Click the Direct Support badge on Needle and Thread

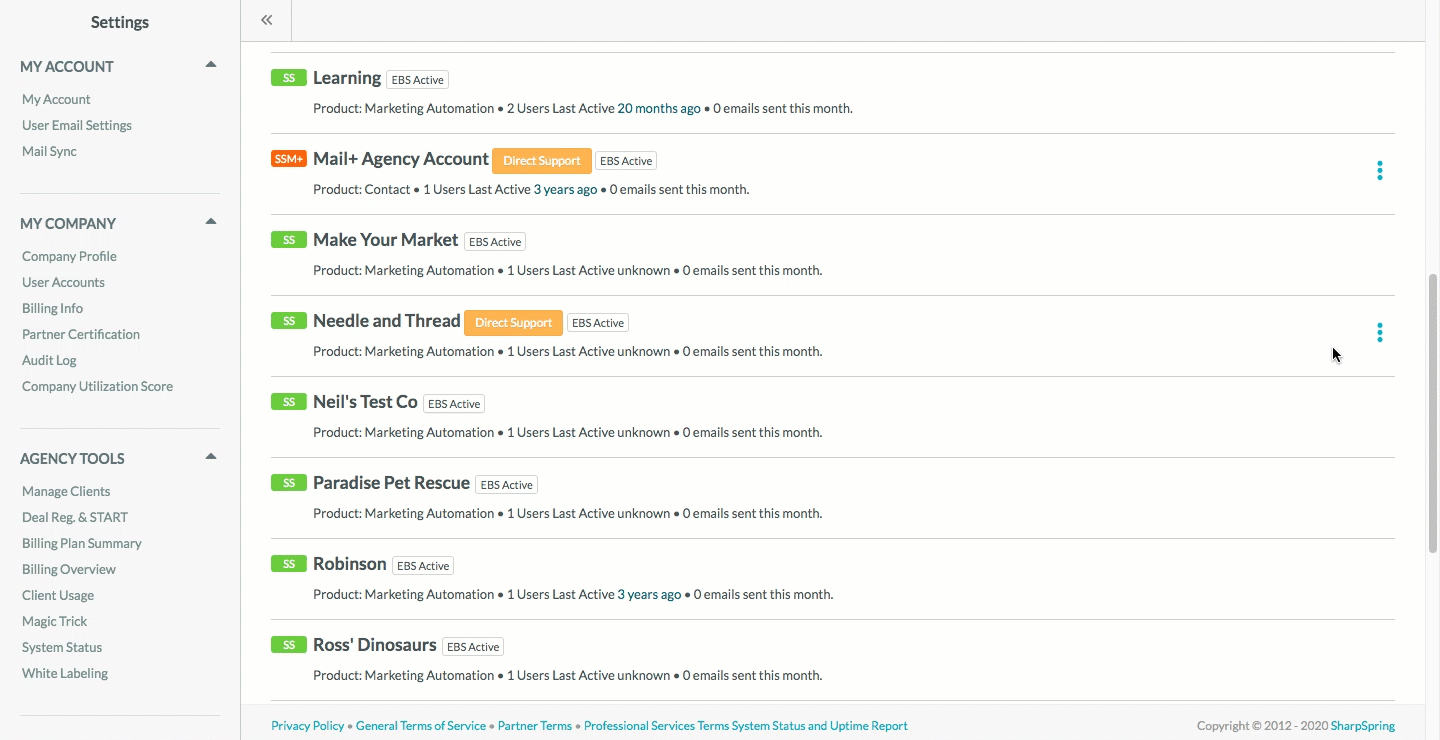[x=514, y=323]
